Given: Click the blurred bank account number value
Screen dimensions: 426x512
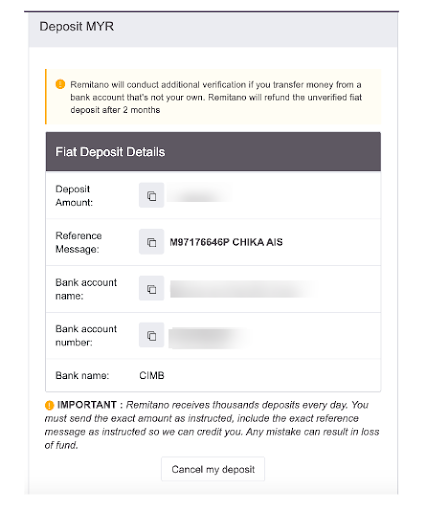Looking at the screenshot, I should click(x=209, y=337).
